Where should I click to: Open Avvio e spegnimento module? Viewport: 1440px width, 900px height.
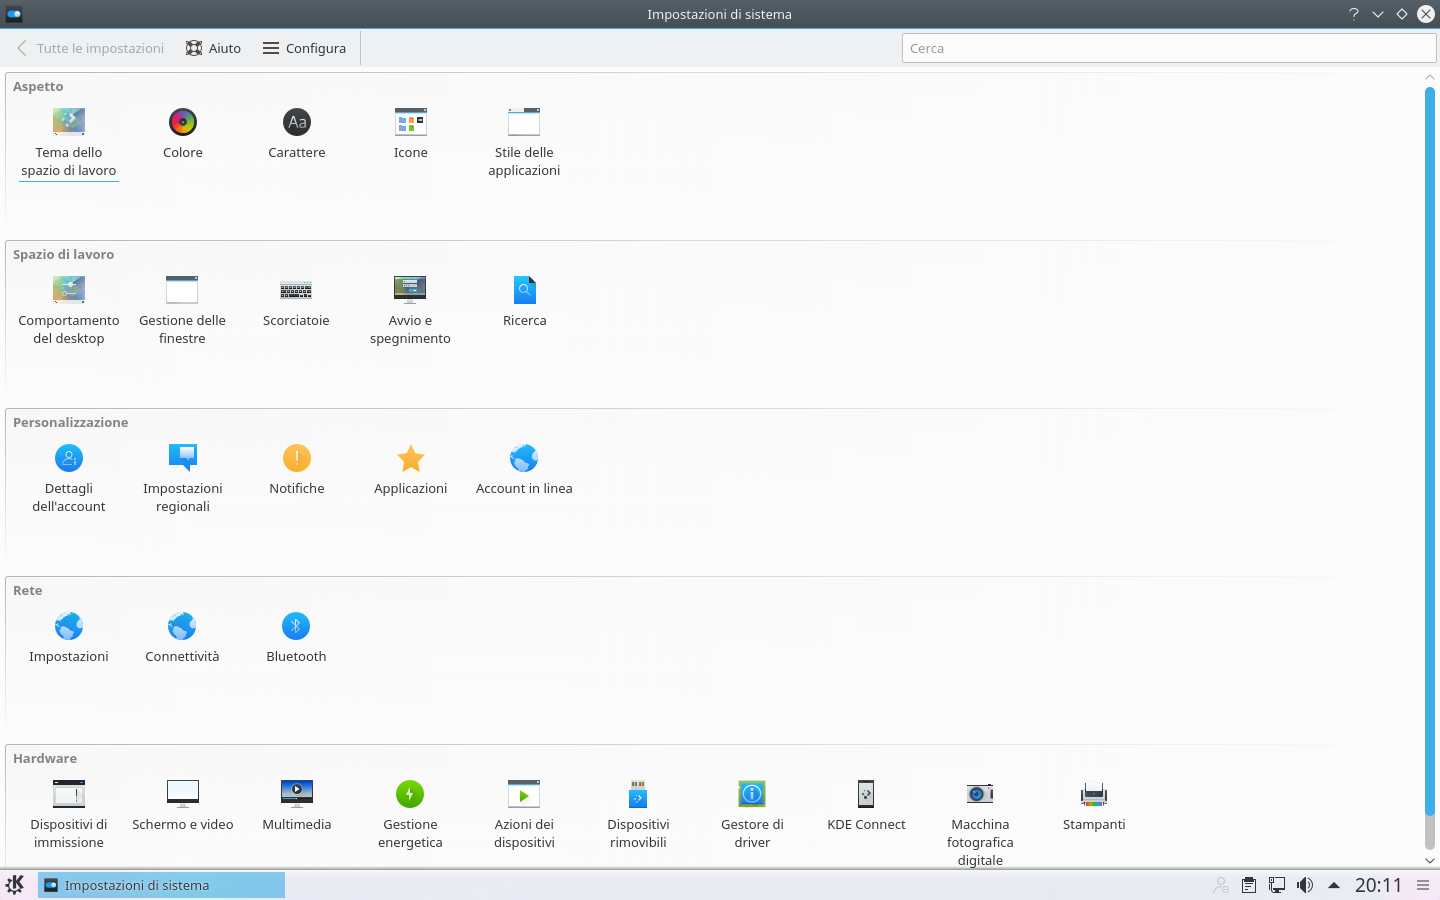(x=410, y=291)
